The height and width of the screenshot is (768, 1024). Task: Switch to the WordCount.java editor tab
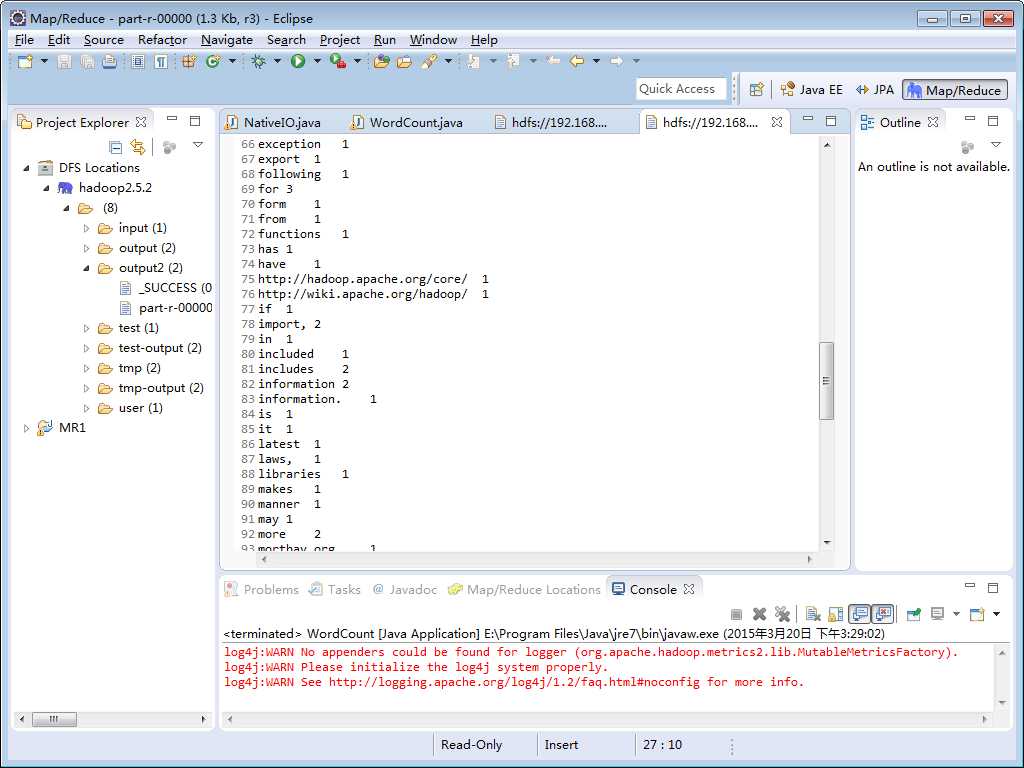(x=407, y=123)
